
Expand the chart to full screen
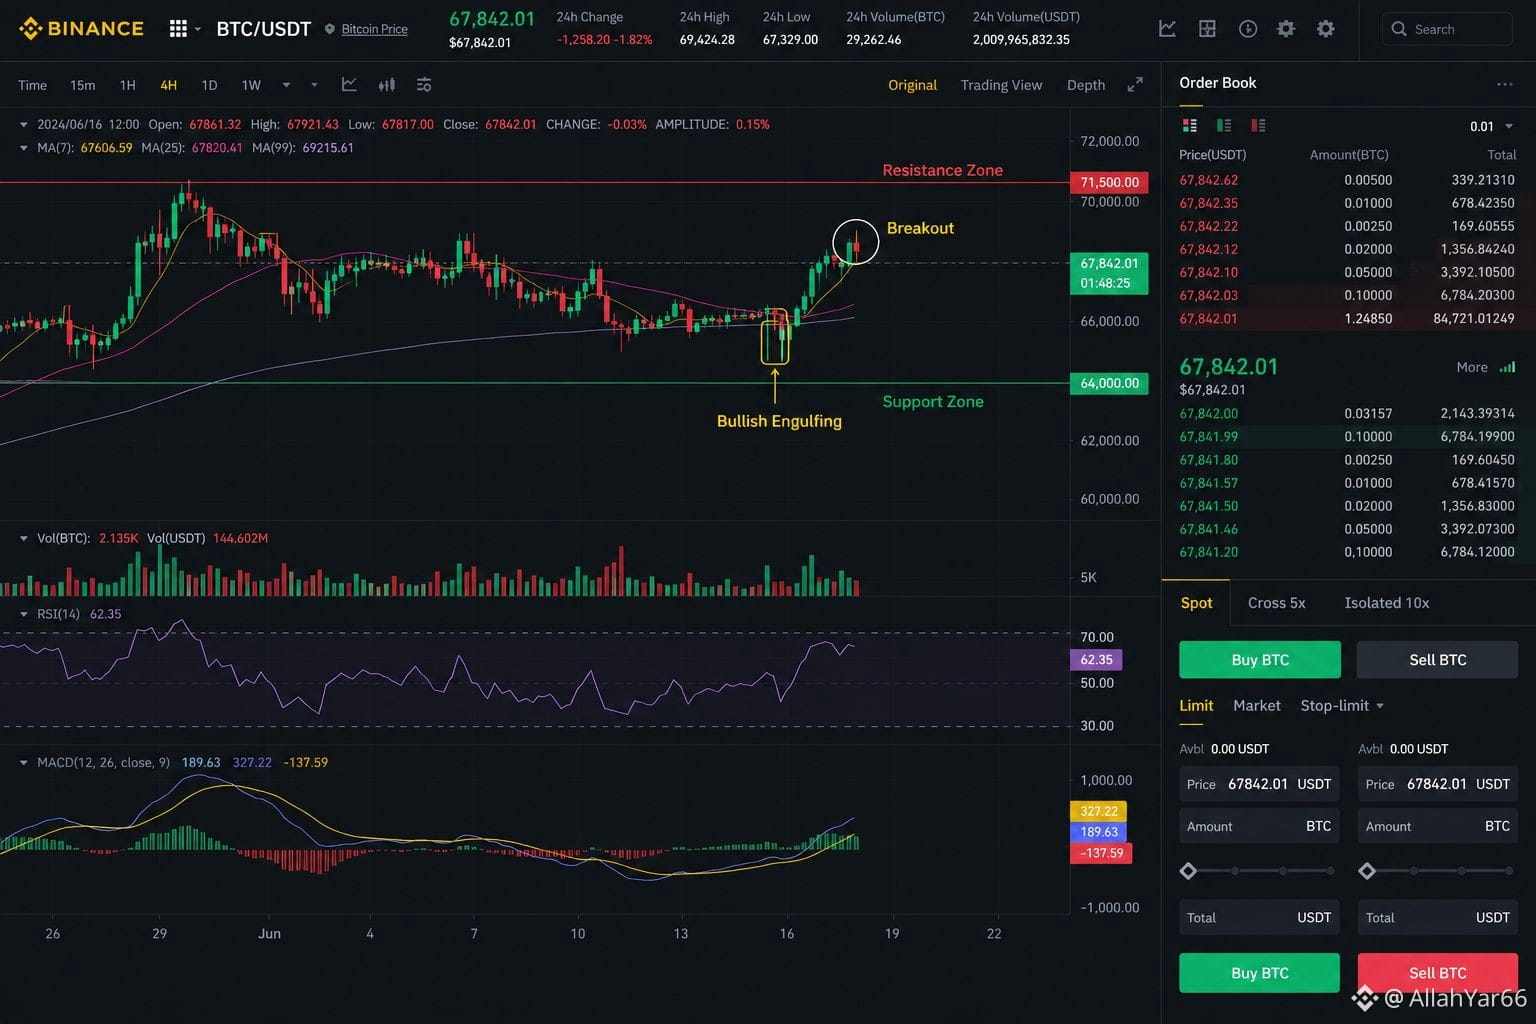(1135, 85)
